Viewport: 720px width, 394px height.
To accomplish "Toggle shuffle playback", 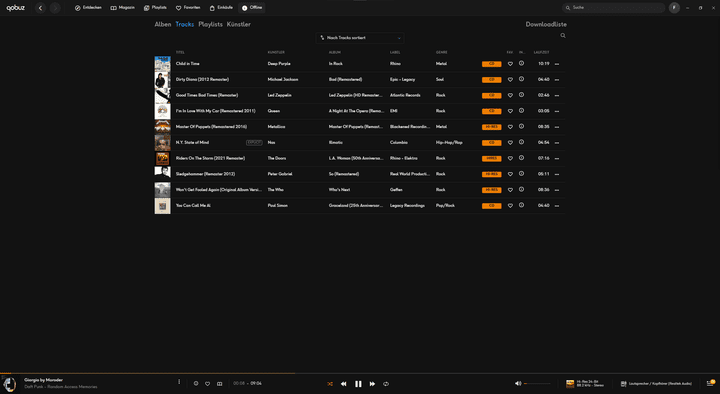I will pos(330,384).
